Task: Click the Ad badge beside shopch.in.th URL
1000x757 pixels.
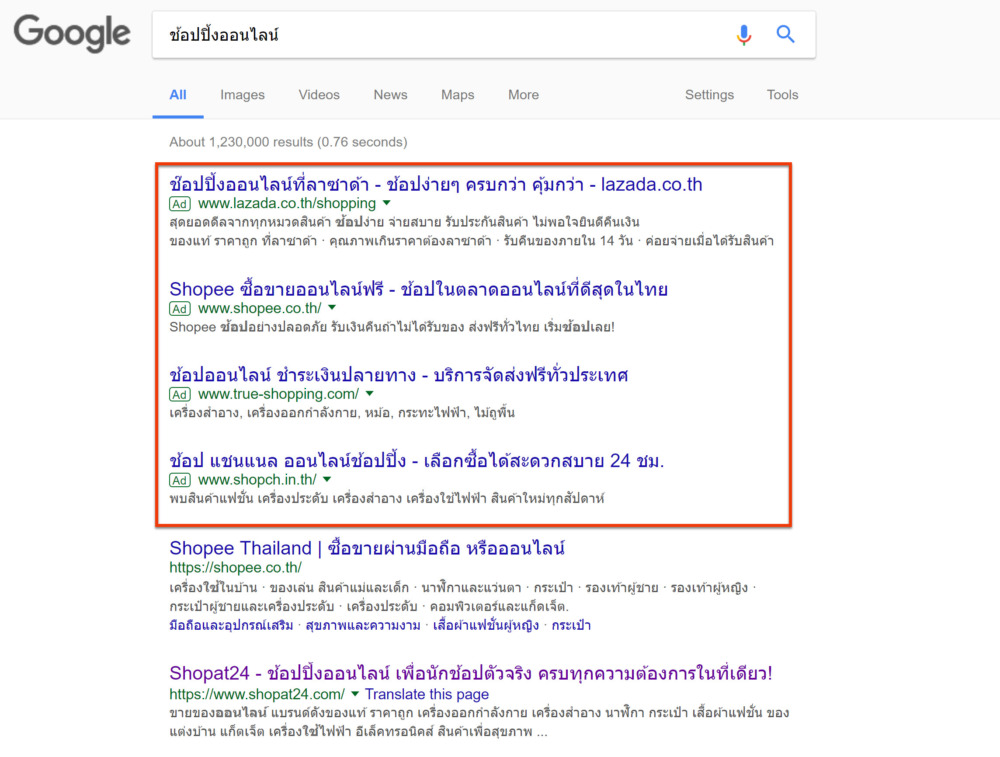Action: pos(180,480)
